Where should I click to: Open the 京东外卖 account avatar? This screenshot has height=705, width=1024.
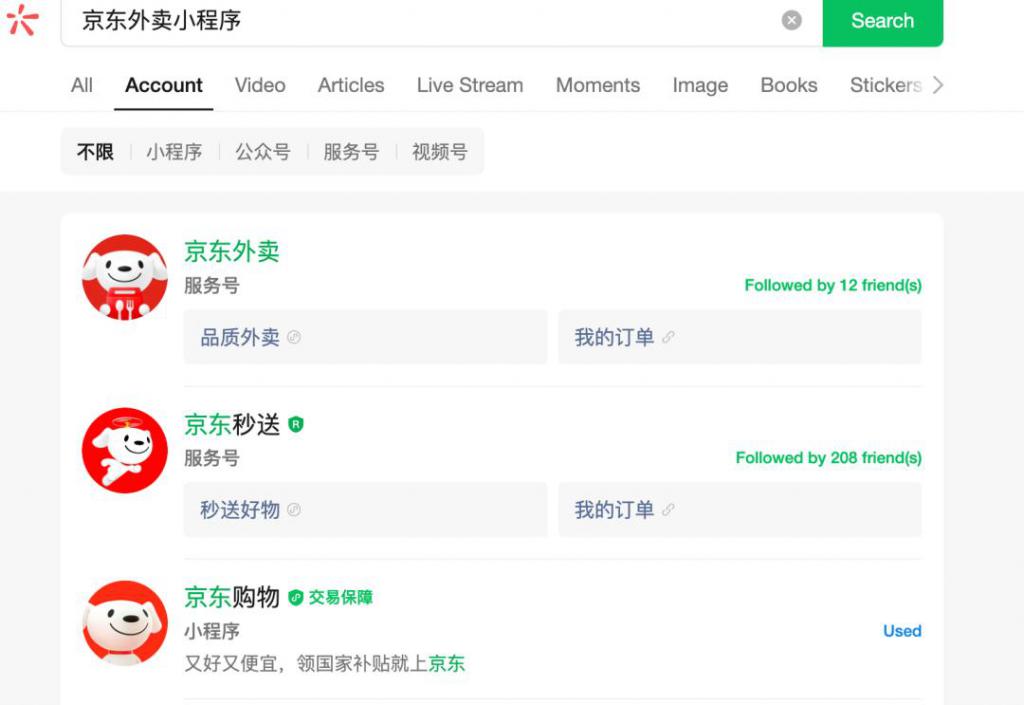pyautogui.click(x=125, y=277)
